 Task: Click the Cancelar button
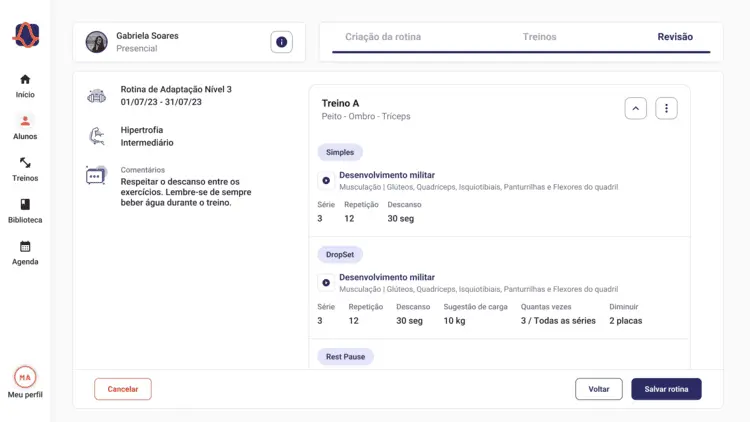click(x=123, y=389)
